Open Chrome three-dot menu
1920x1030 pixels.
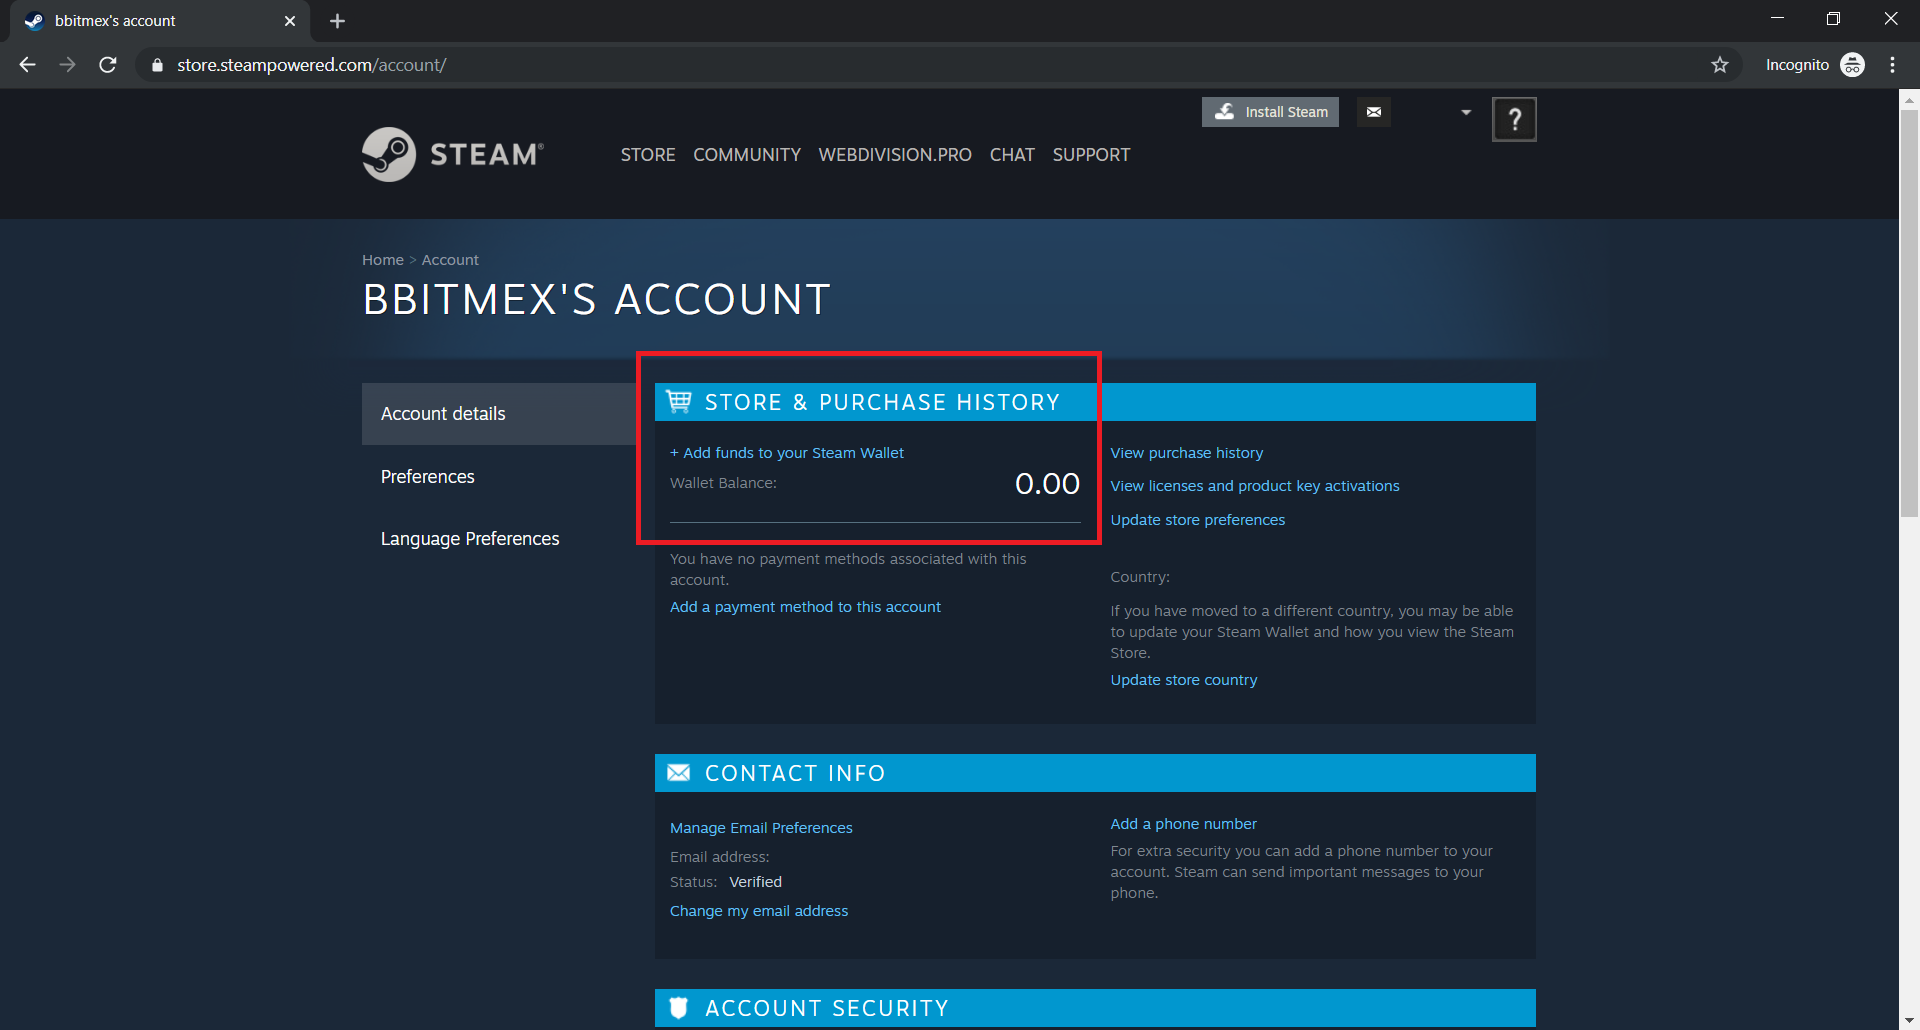click(x=1892, y=65)
